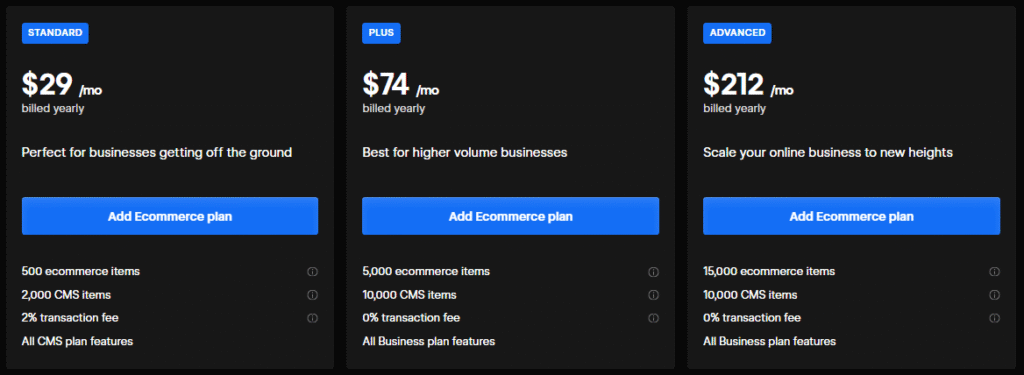Click the $29 /mo price
Image resolution: width=1024 pixels, height=375 pixels.
pyautogui.click(x=62, y=85)
